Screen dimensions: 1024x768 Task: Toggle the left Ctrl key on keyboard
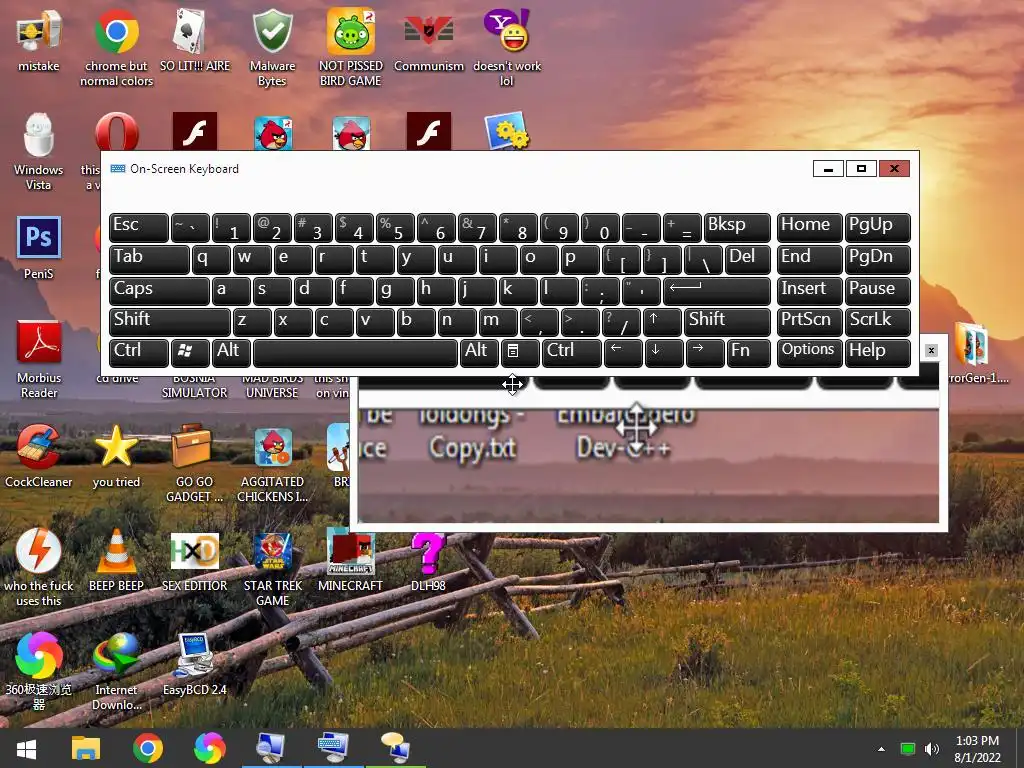[138, 353]
